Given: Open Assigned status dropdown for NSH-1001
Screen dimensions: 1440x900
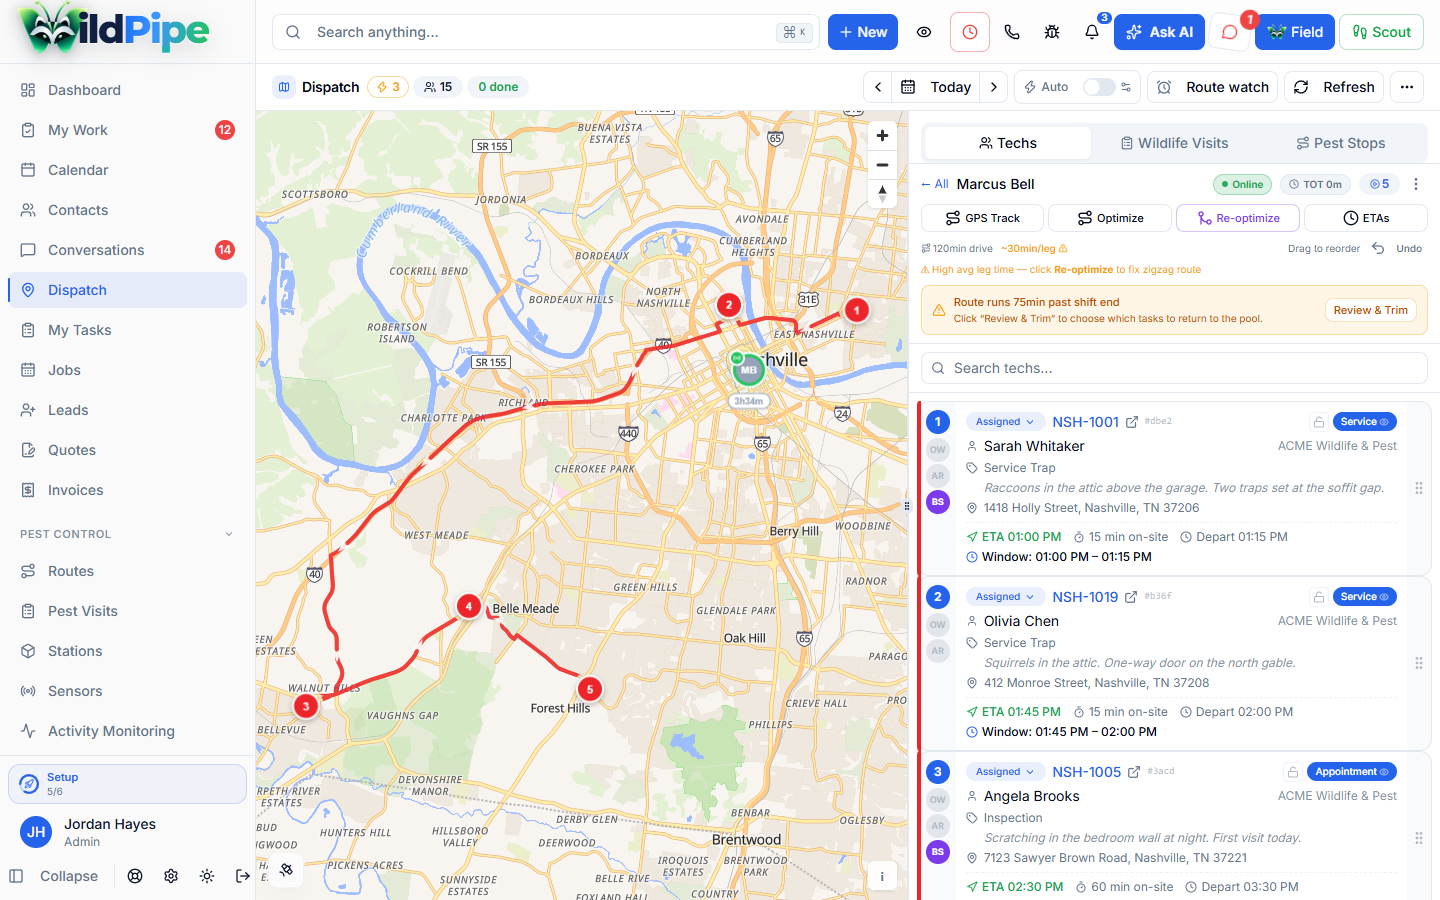Looking at the screenshot, I should pos(1005,422).
